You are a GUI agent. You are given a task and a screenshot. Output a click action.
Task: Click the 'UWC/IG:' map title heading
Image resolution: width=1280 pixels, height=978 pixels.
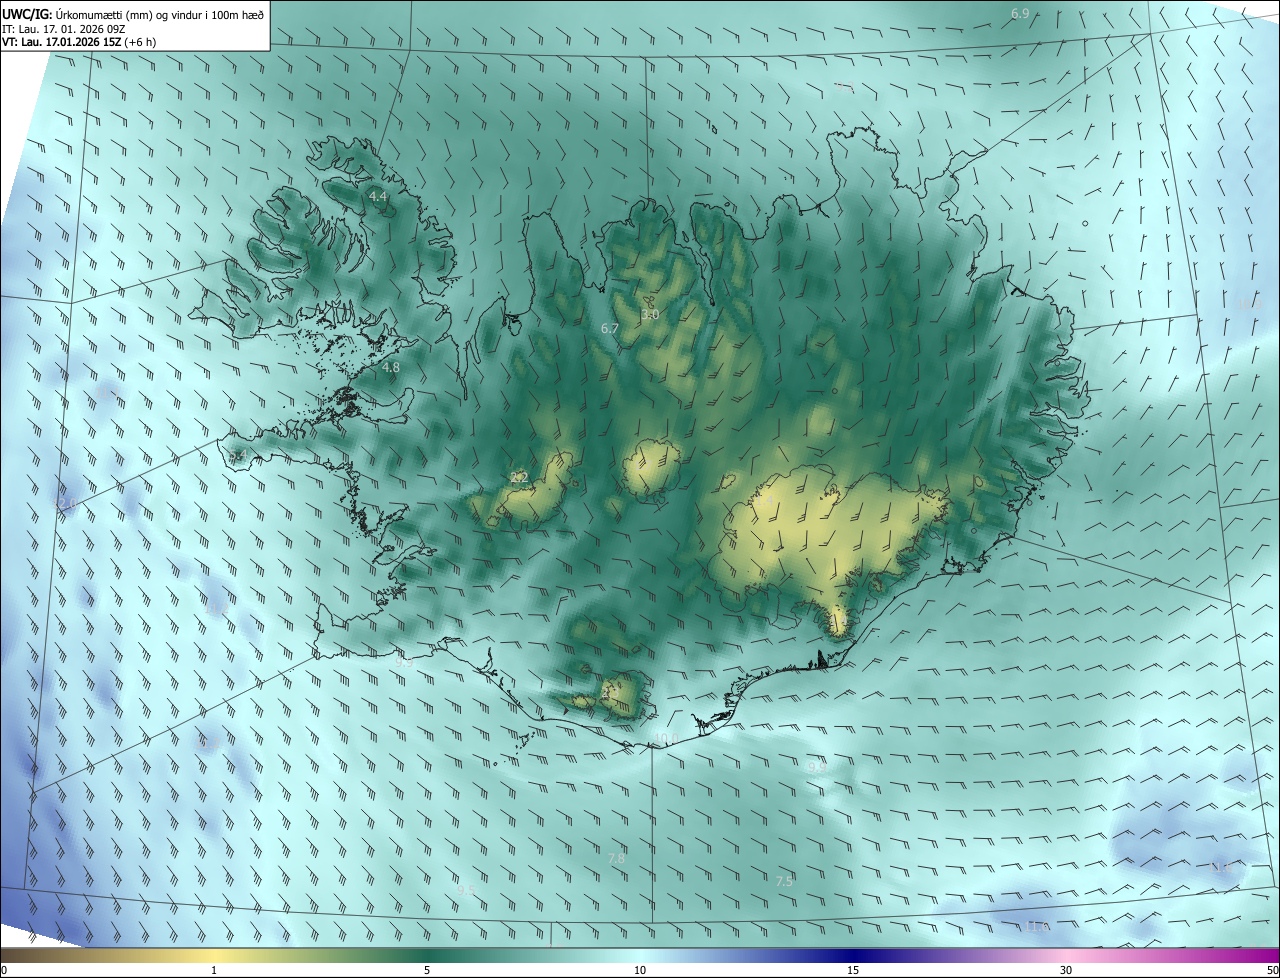pyautogui.click(x=27, y=14)
